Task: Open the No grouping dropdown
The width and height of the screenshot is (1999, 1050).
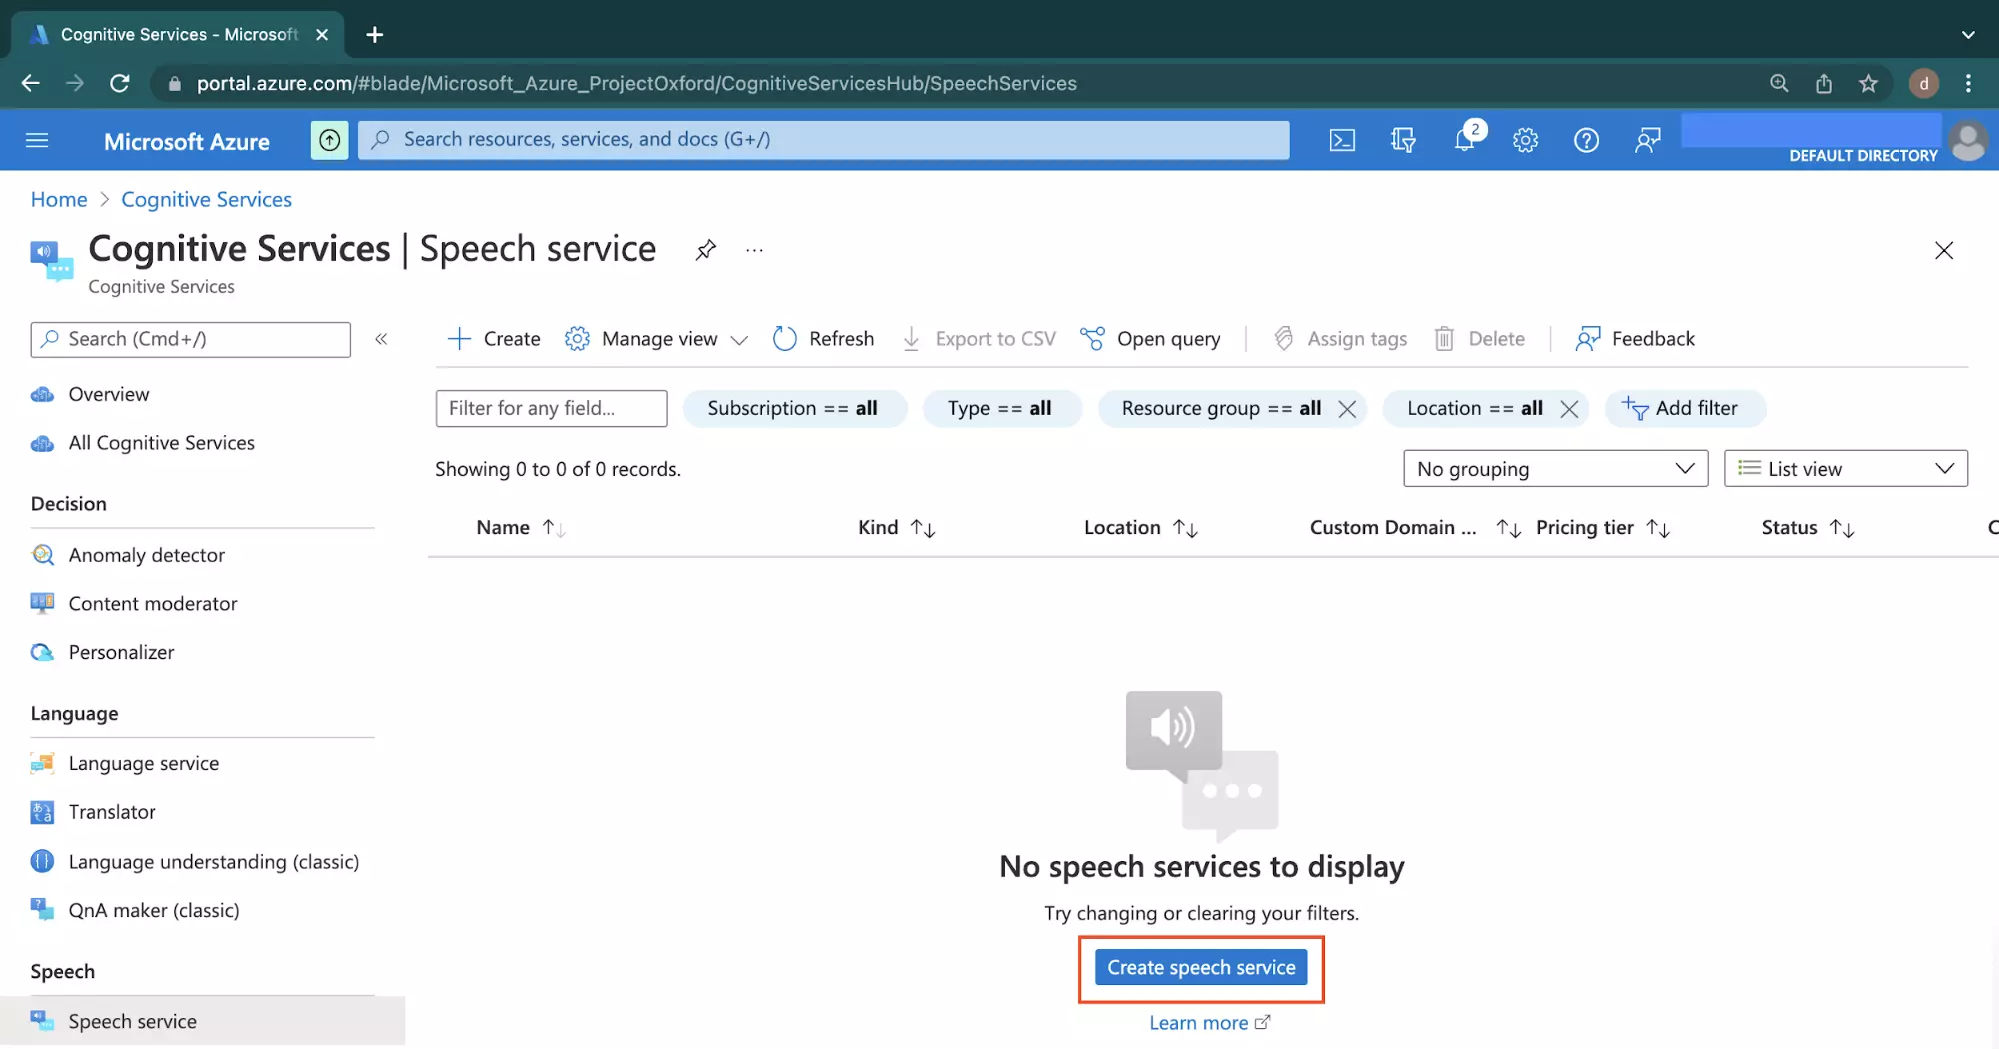Action: [1555, 469]
